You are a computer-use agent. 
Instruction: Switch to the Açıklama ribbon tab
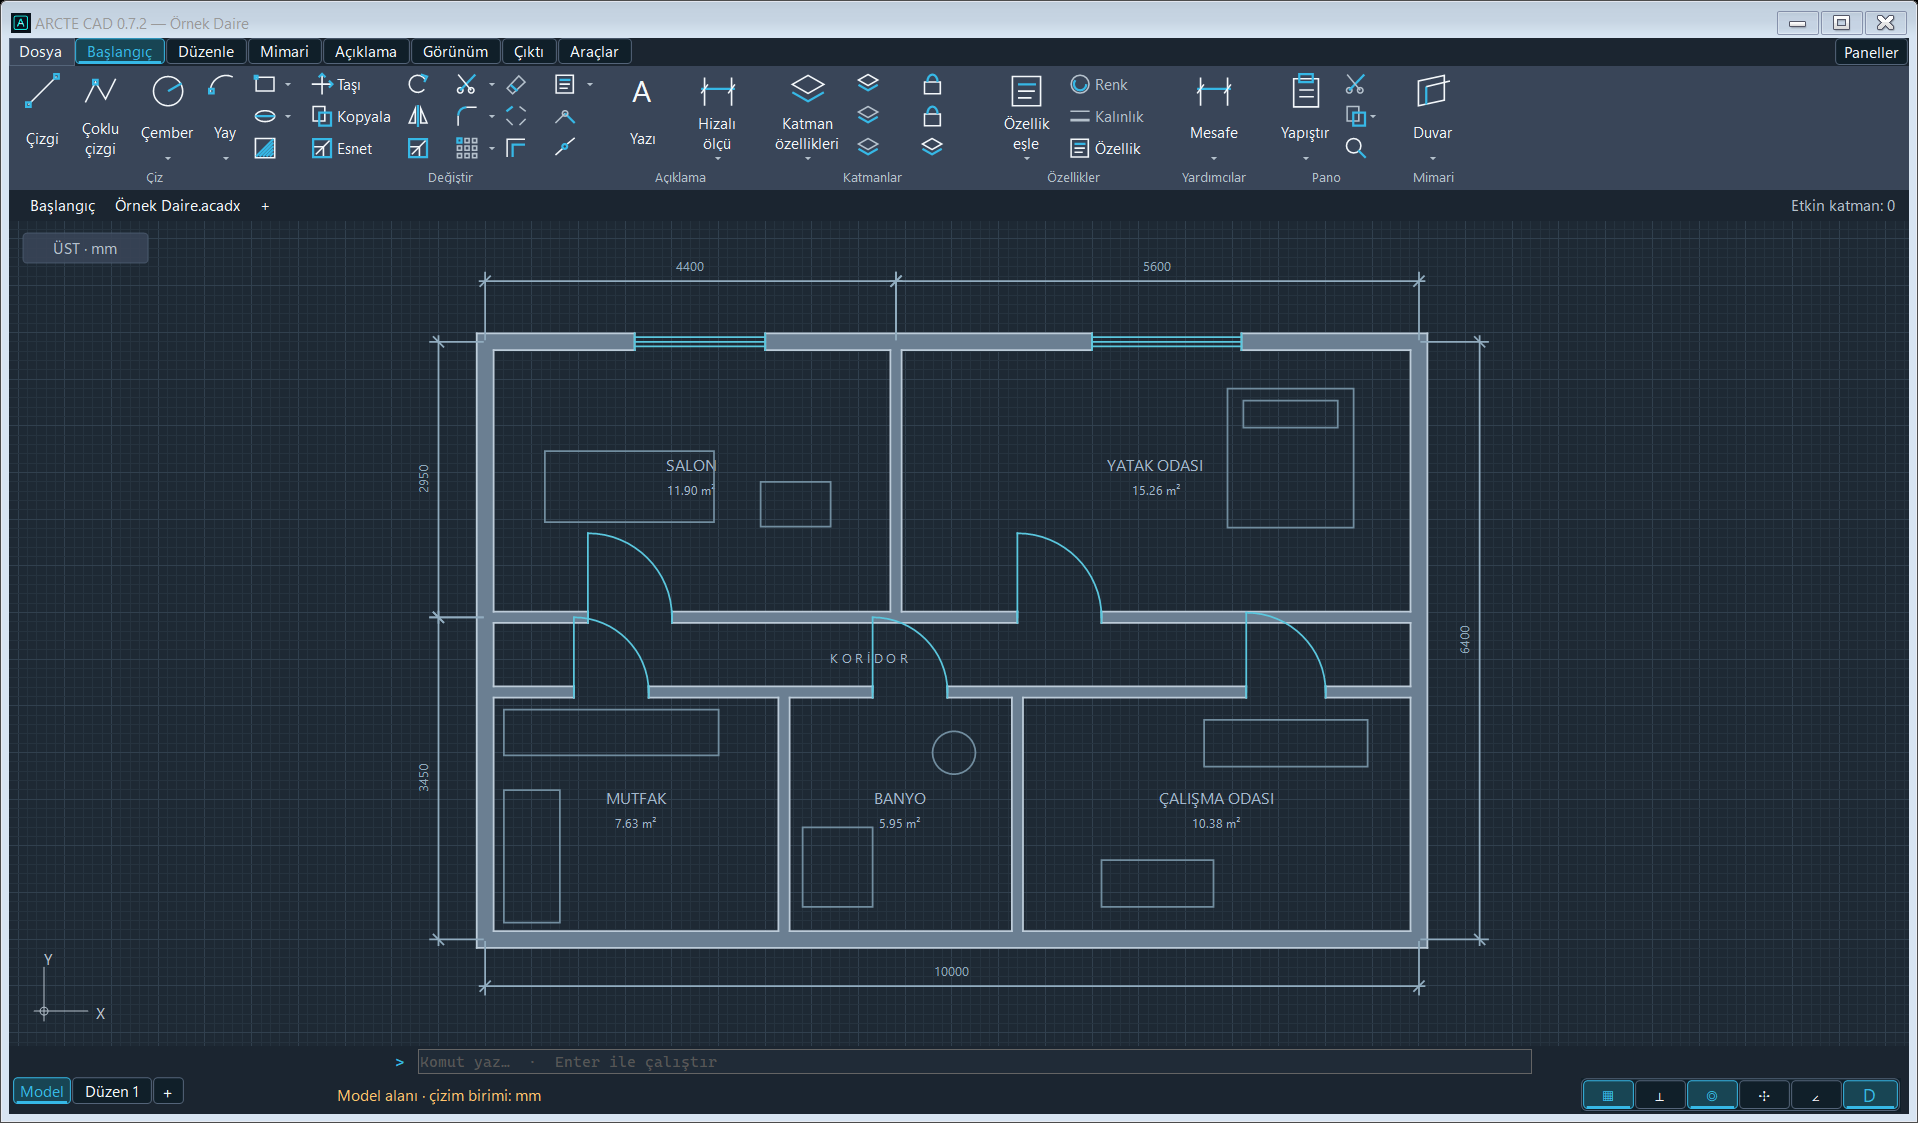366,51
